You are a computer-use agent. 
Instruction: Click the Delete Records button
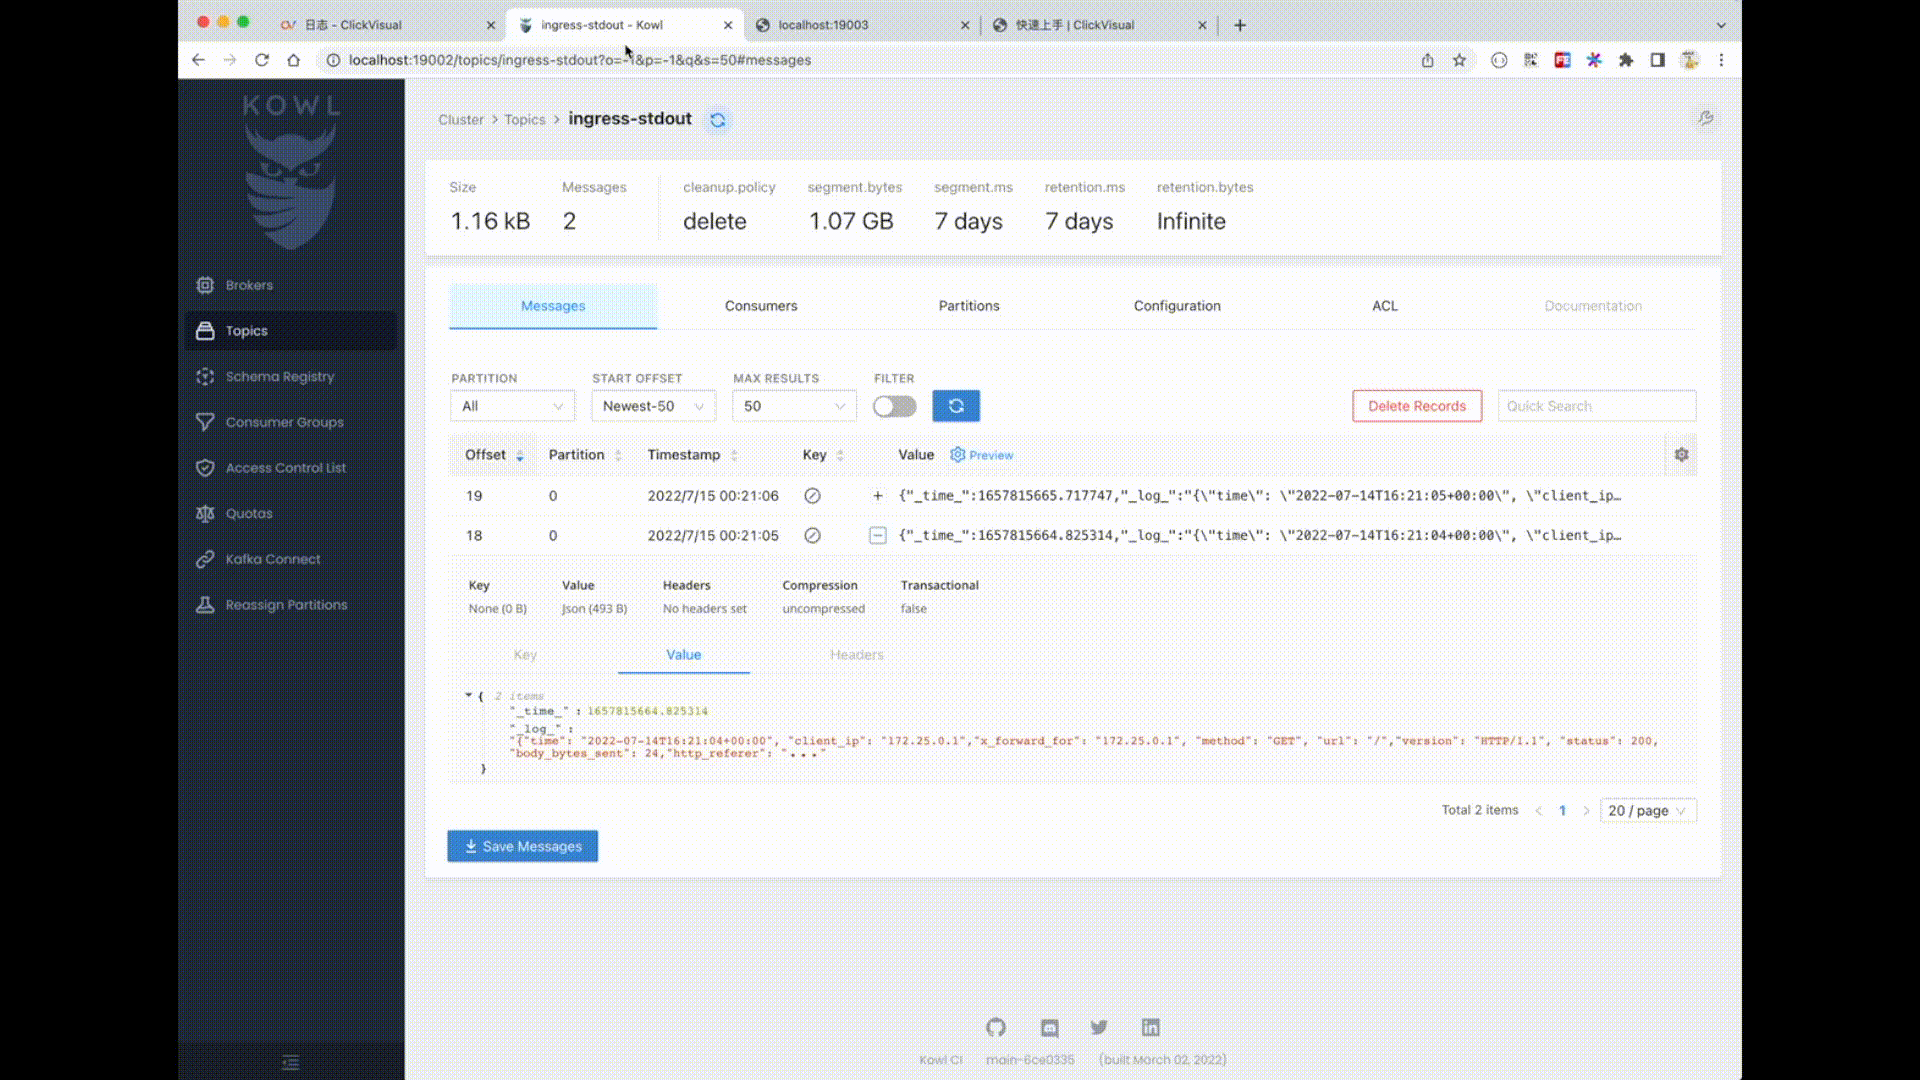tap(1416, 406)
